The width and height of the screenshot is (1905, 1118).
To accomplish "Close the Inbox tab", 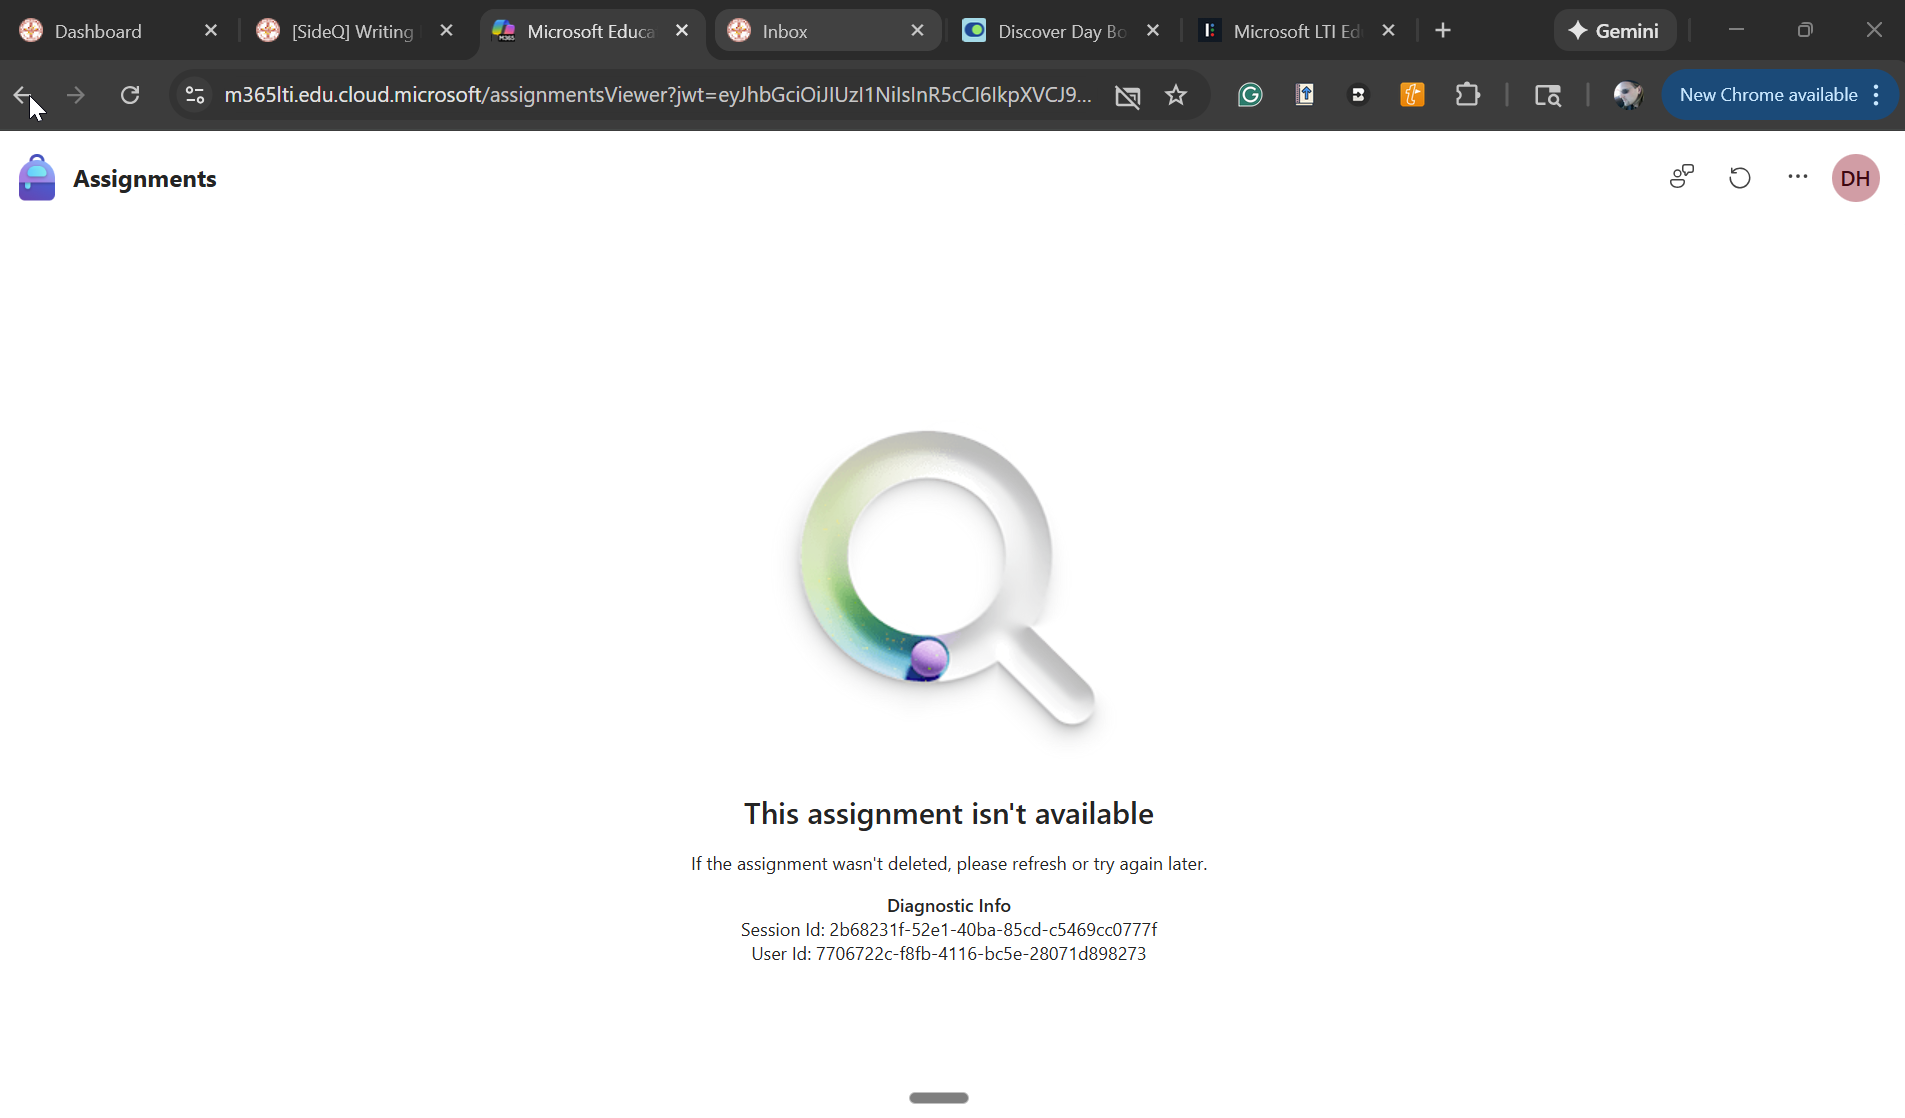I will pos(918,31).
